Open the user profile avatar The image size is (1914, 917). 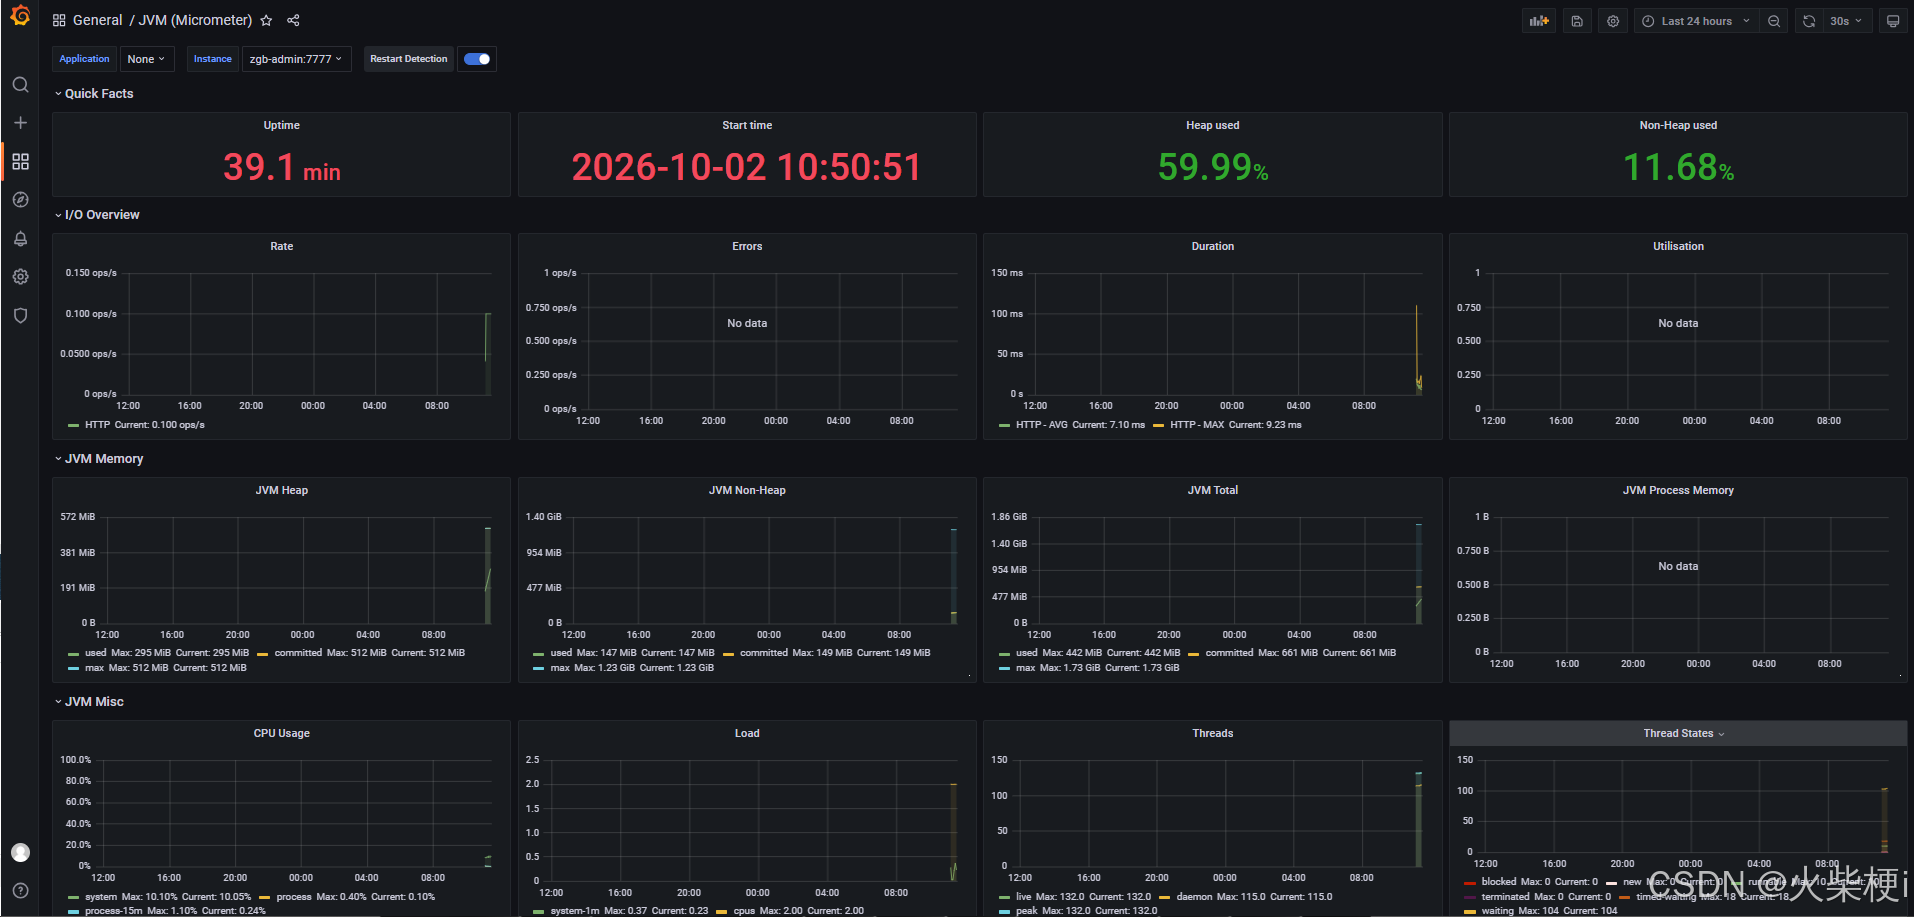(x=20, y=852)
